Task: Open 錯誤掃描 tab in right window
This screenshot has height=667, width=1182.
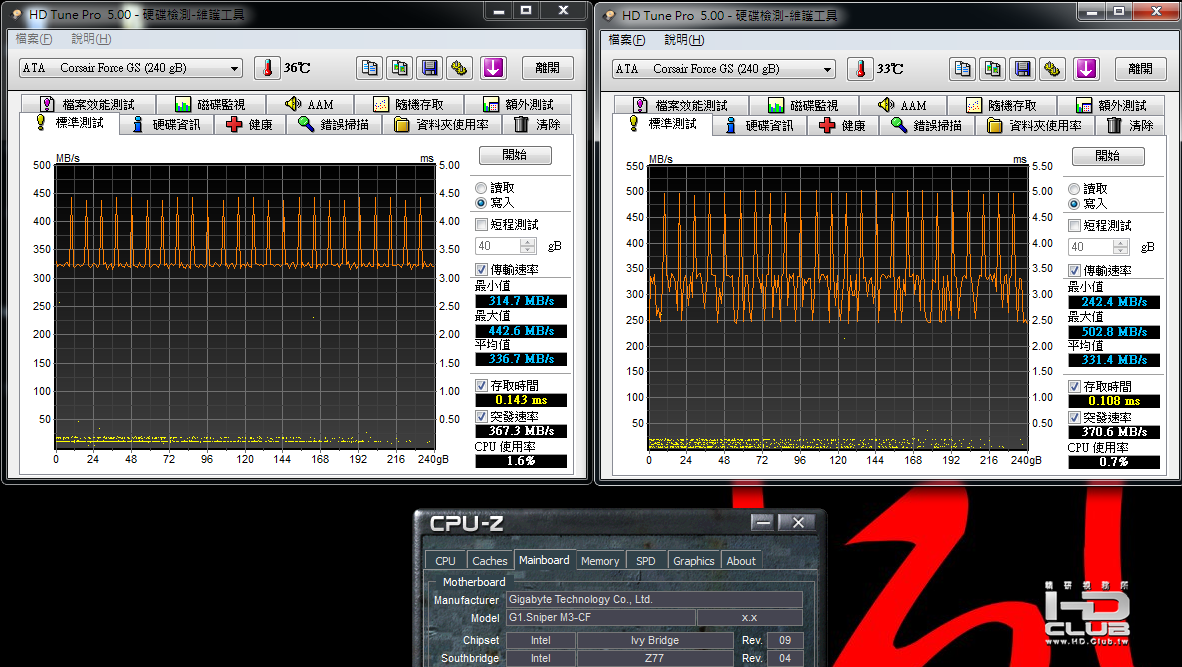Action: coord(927,125)
